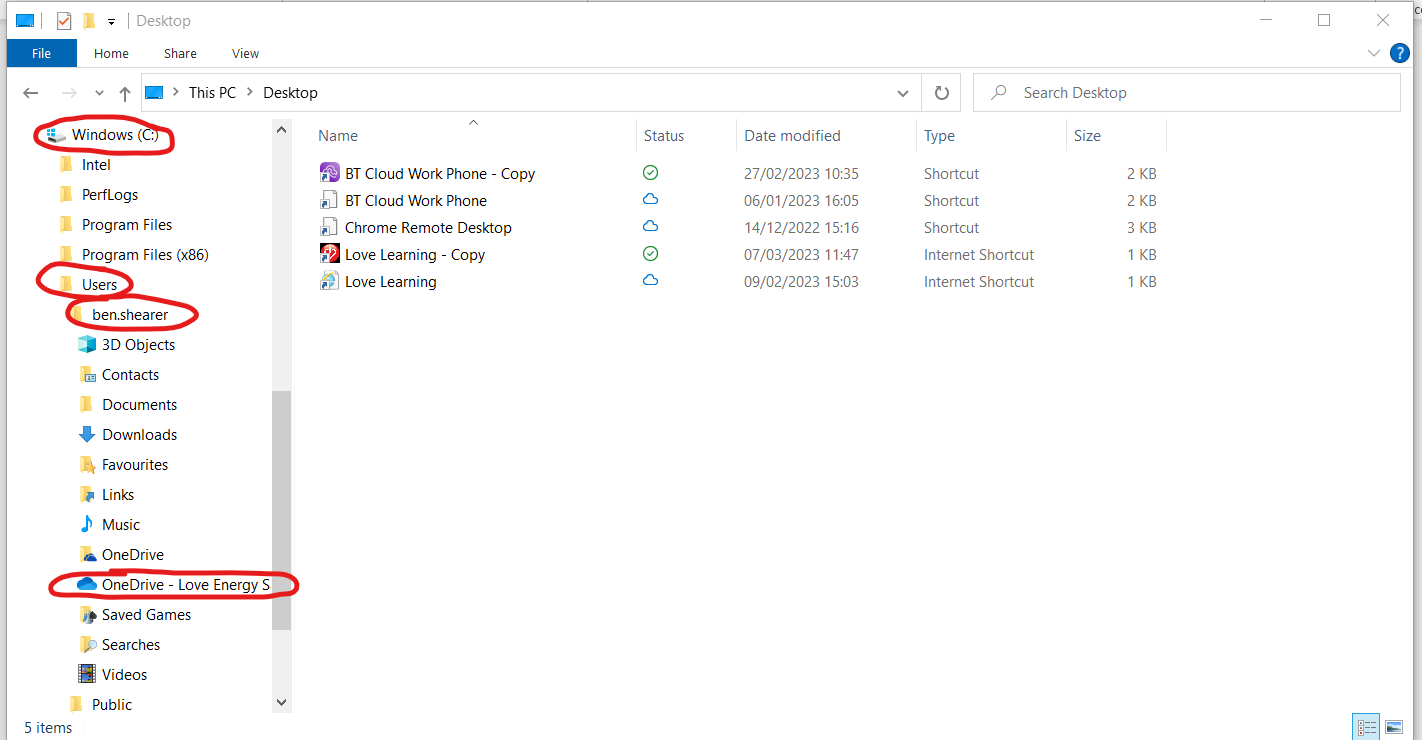
Task: Click the Contacts folder icon
Action: 87,374
